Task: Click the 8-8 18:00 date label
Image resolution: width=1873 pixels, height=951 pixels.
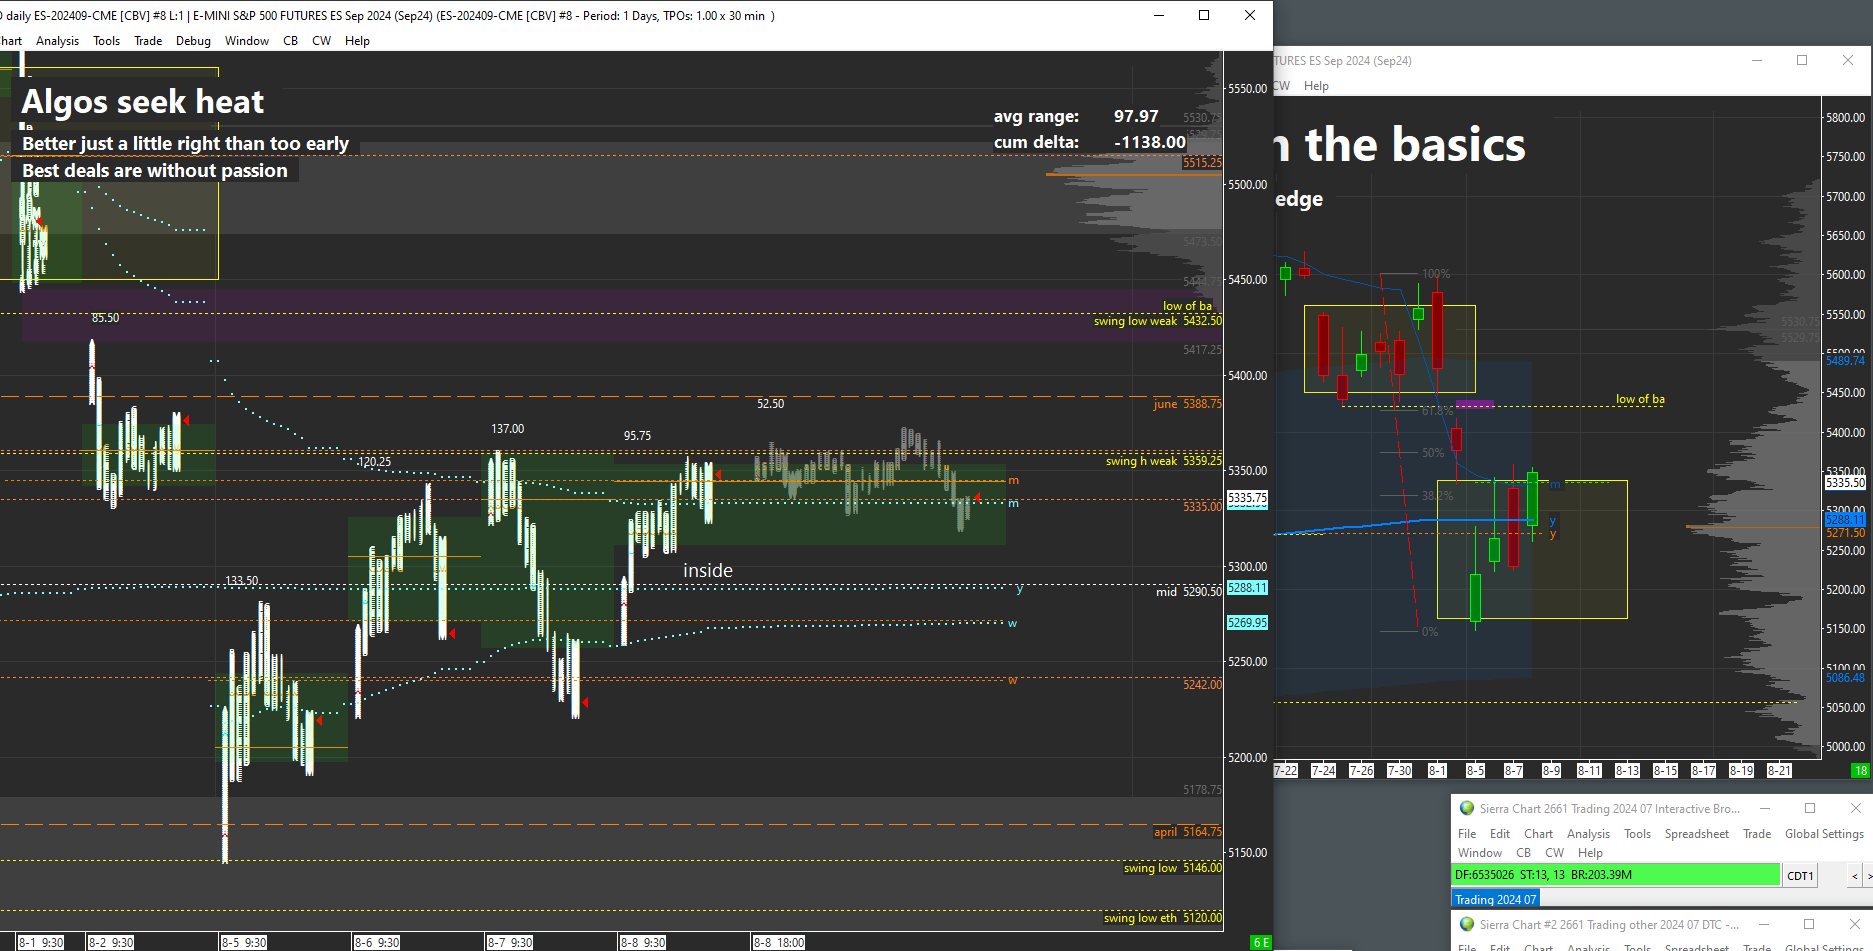Action: (x=779, y=943)
